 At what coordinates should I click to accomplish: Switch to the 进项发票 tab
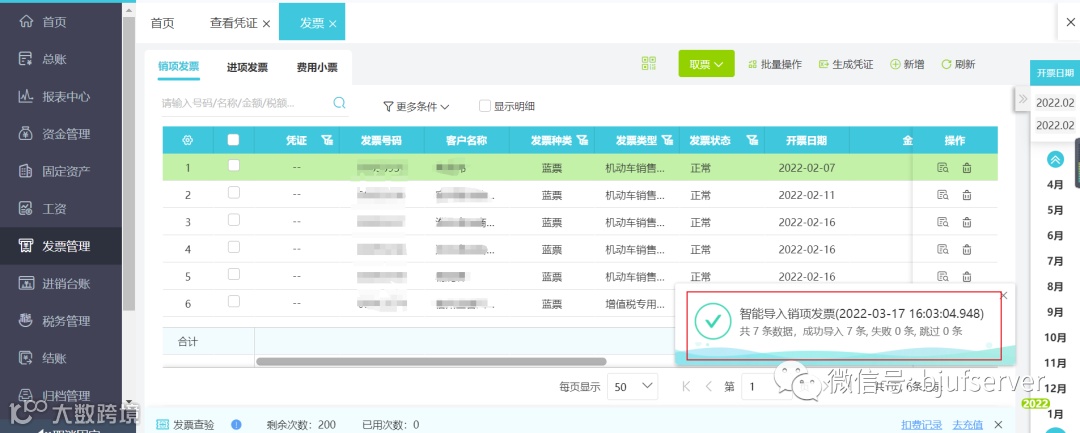click(247, 67)
